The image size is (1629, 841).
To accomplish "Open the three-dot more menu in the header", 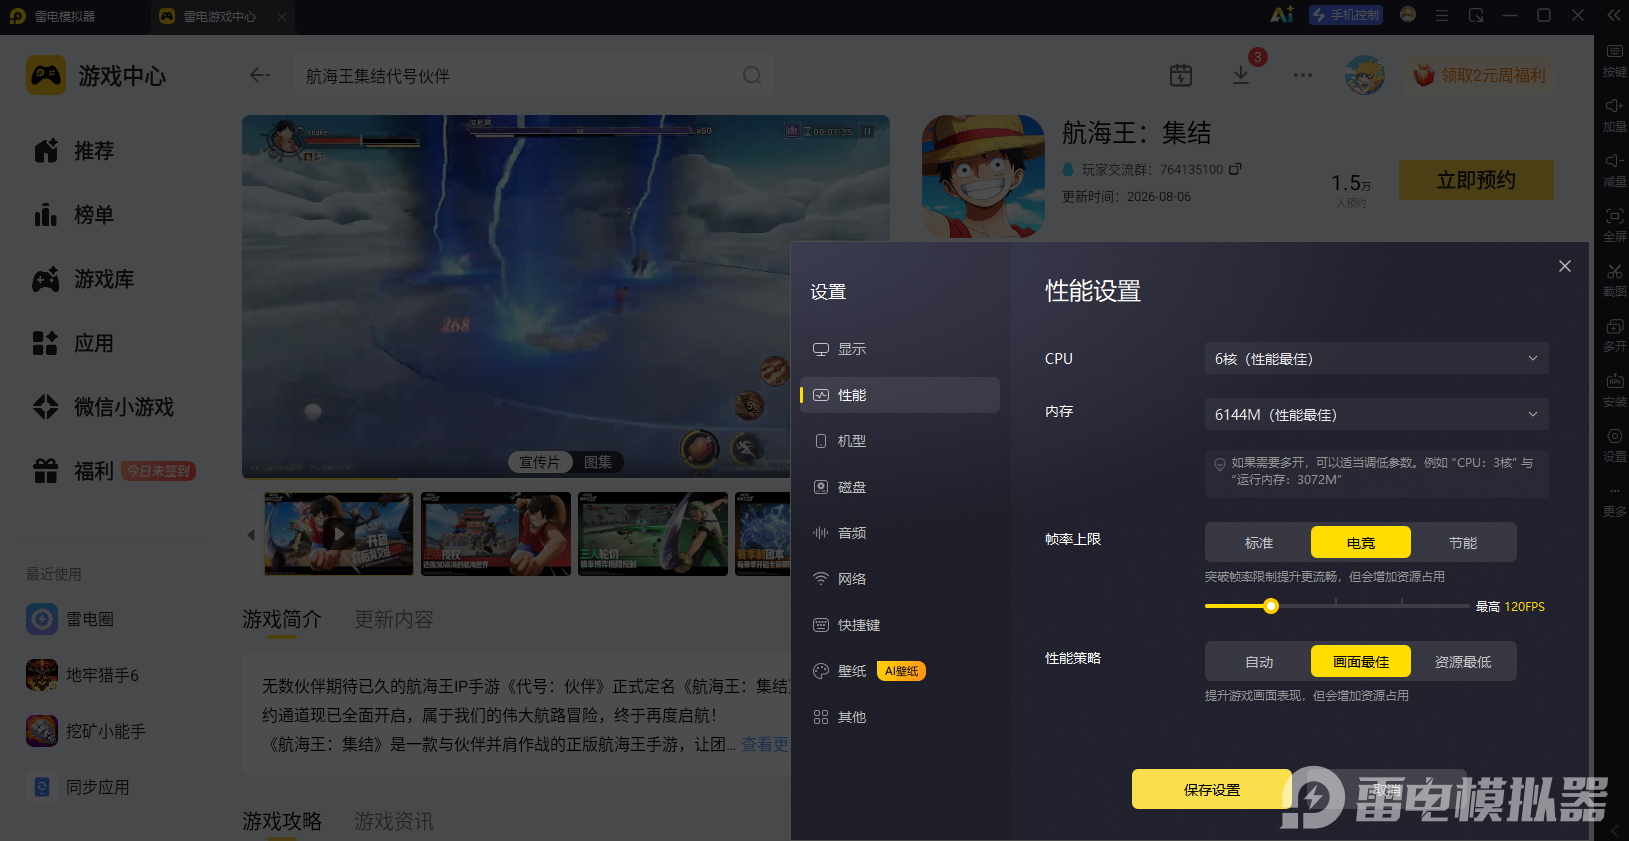I will click(1302, 75).
